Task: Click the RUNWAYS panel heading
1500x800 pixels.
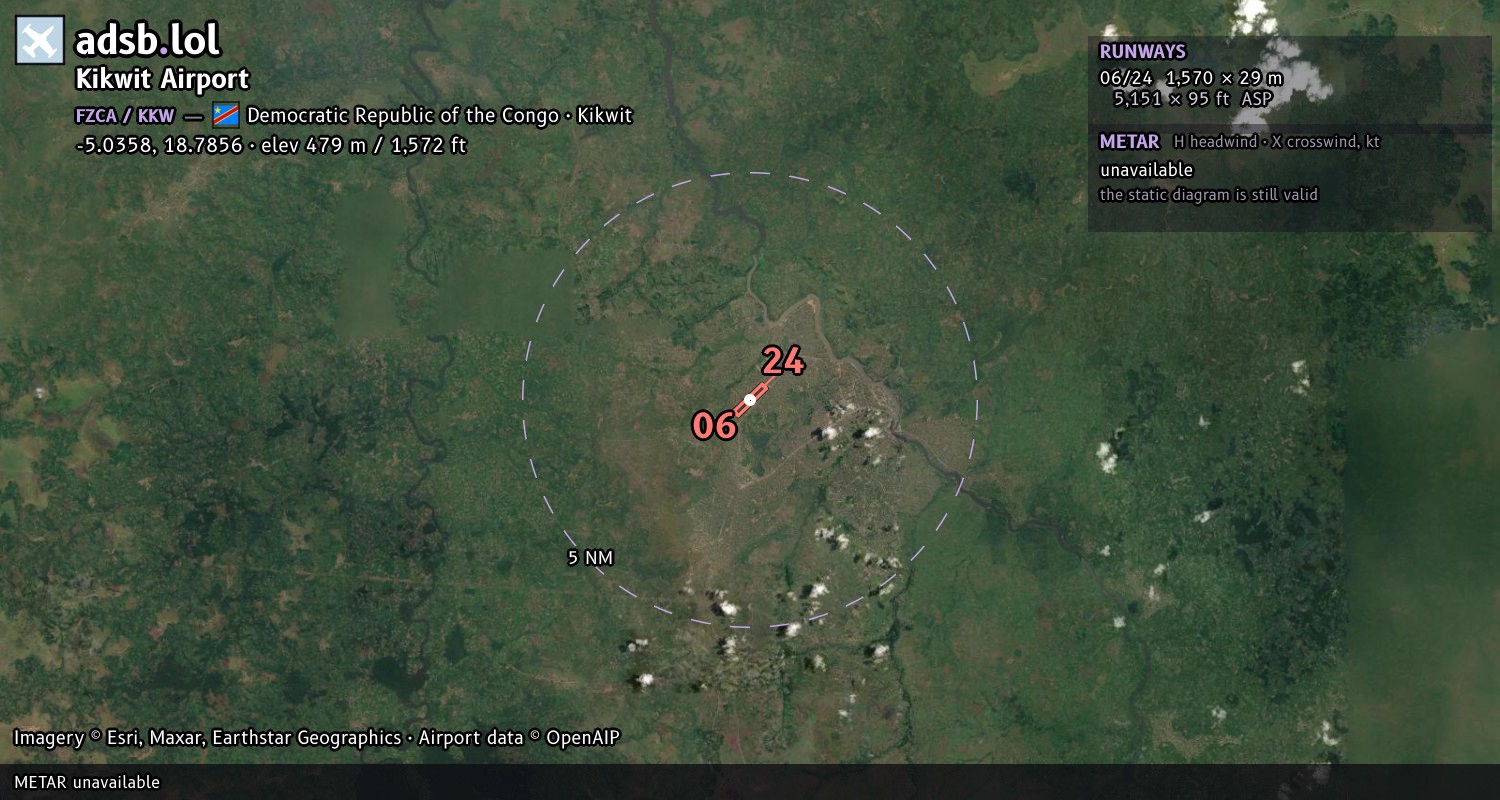Action: [1143, 52]
